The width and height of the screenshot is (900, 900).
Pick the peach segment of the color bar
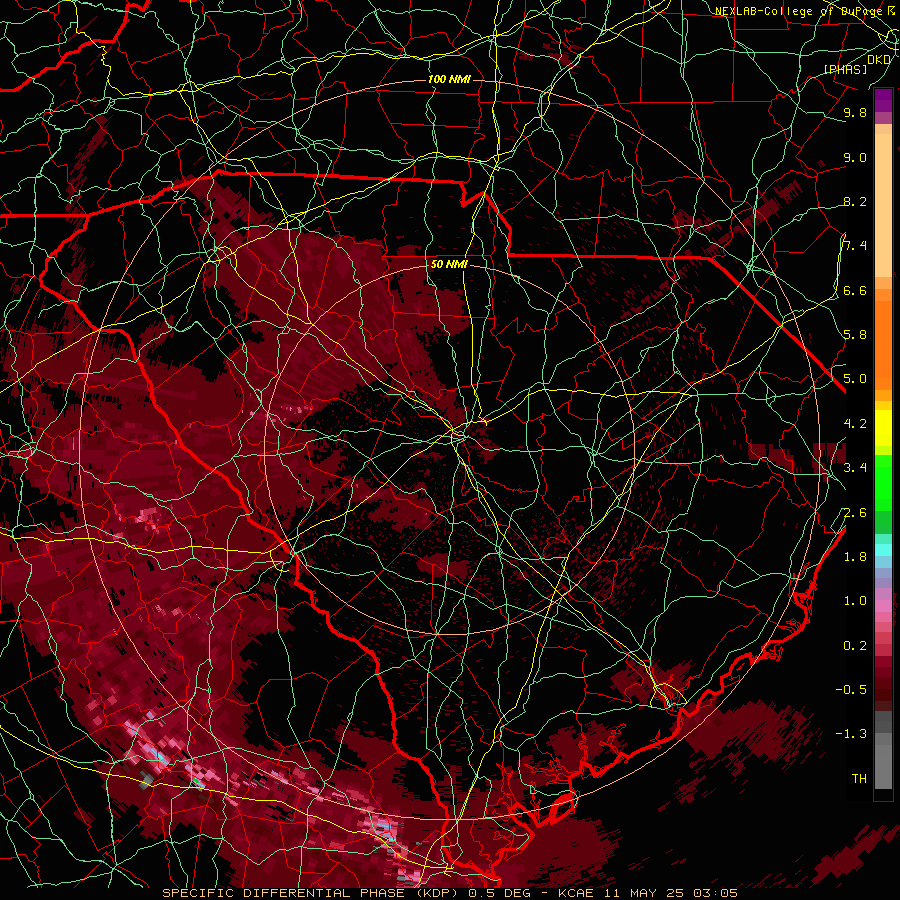[883, 207]
